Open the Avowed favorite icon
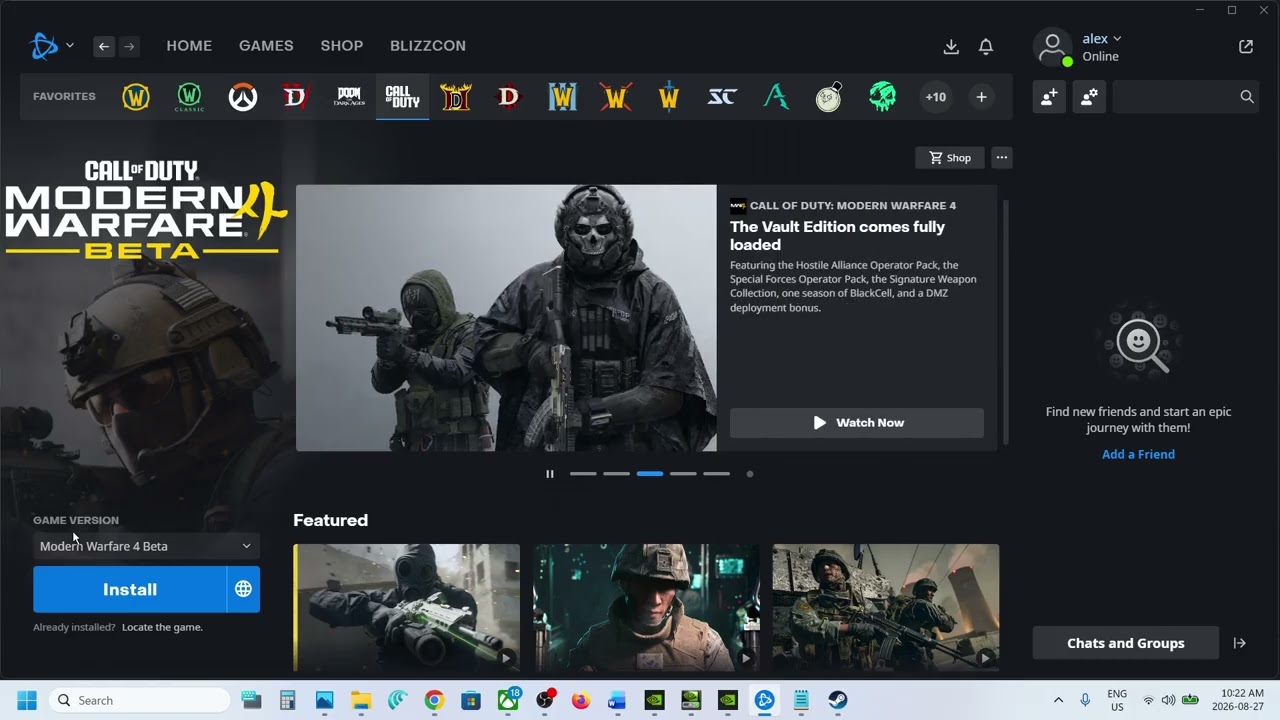1280x720 pixels. click(776, 97)
